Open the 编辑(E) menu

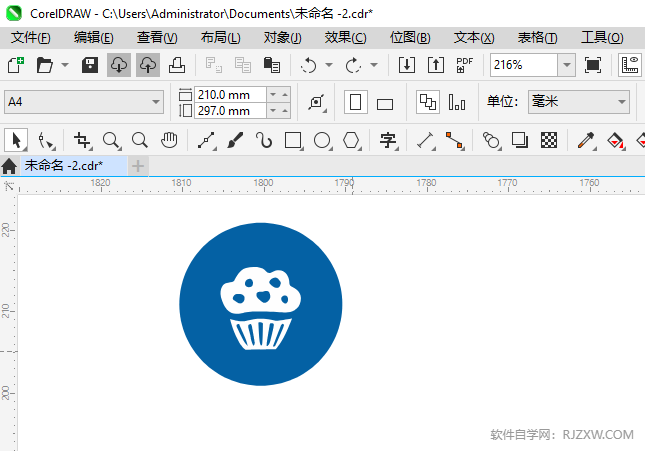pos(94,38)
